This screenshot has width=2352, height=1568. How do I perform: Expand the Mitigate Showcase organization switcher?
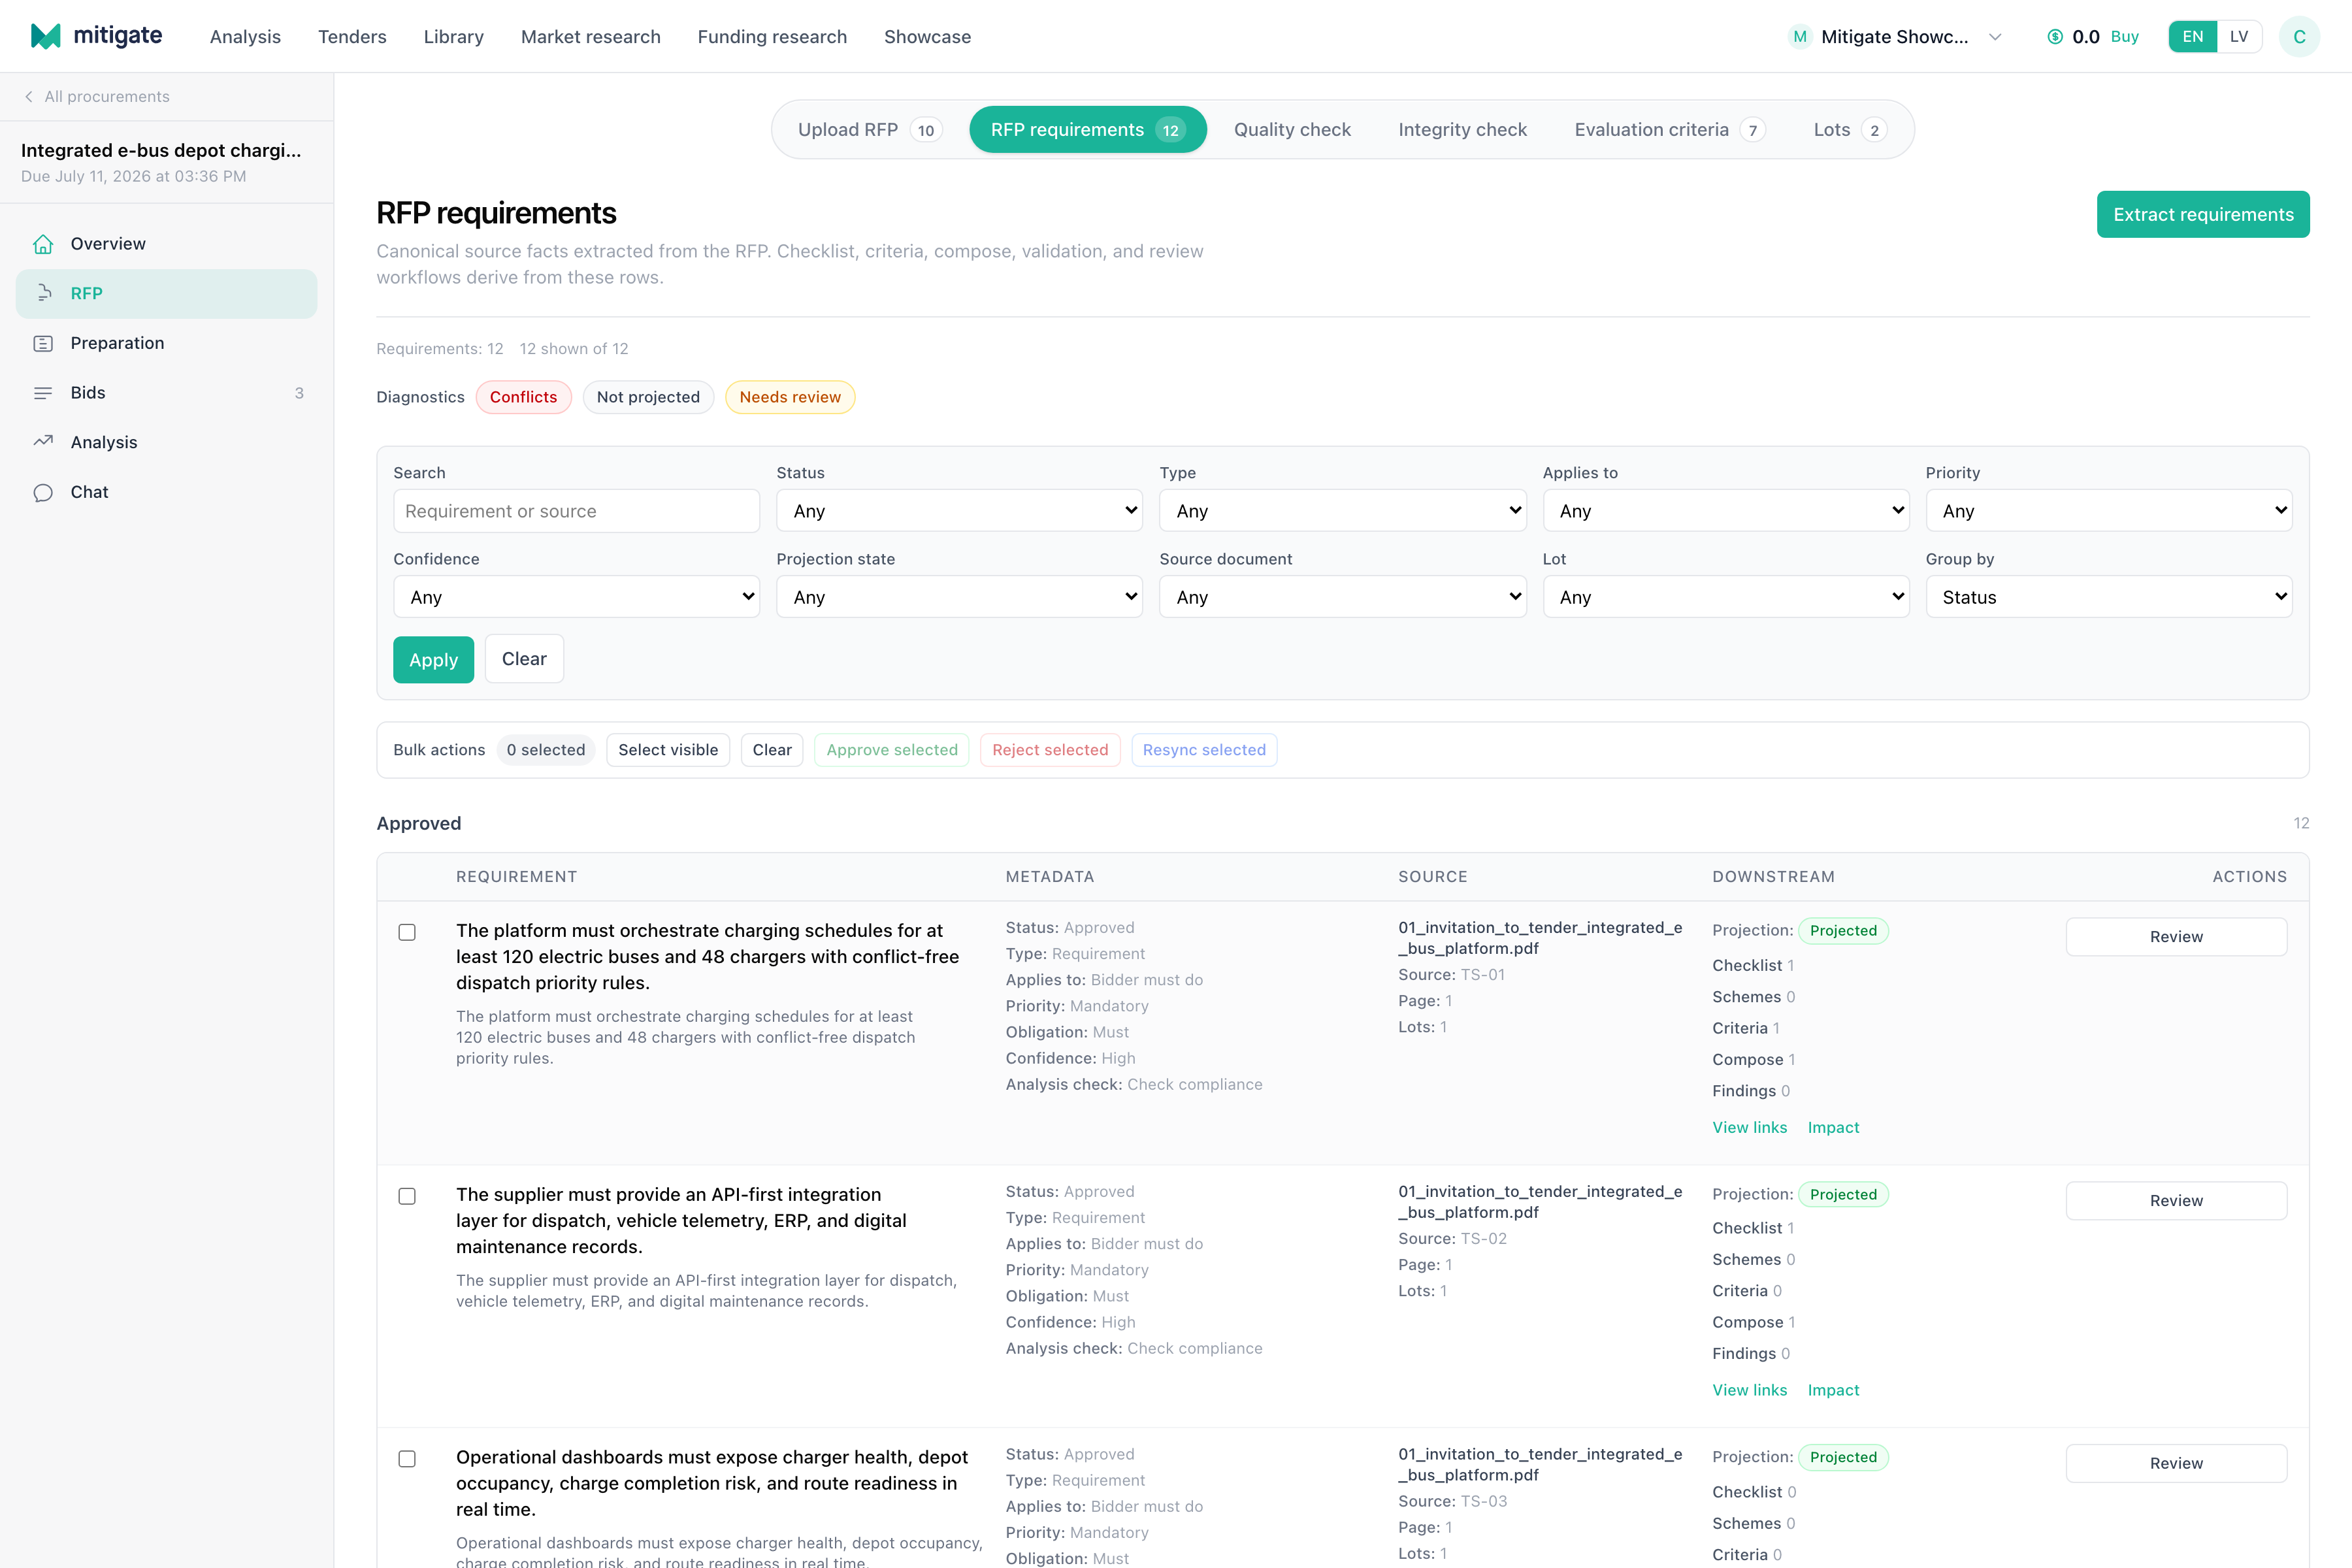[x=1896, y=37]
